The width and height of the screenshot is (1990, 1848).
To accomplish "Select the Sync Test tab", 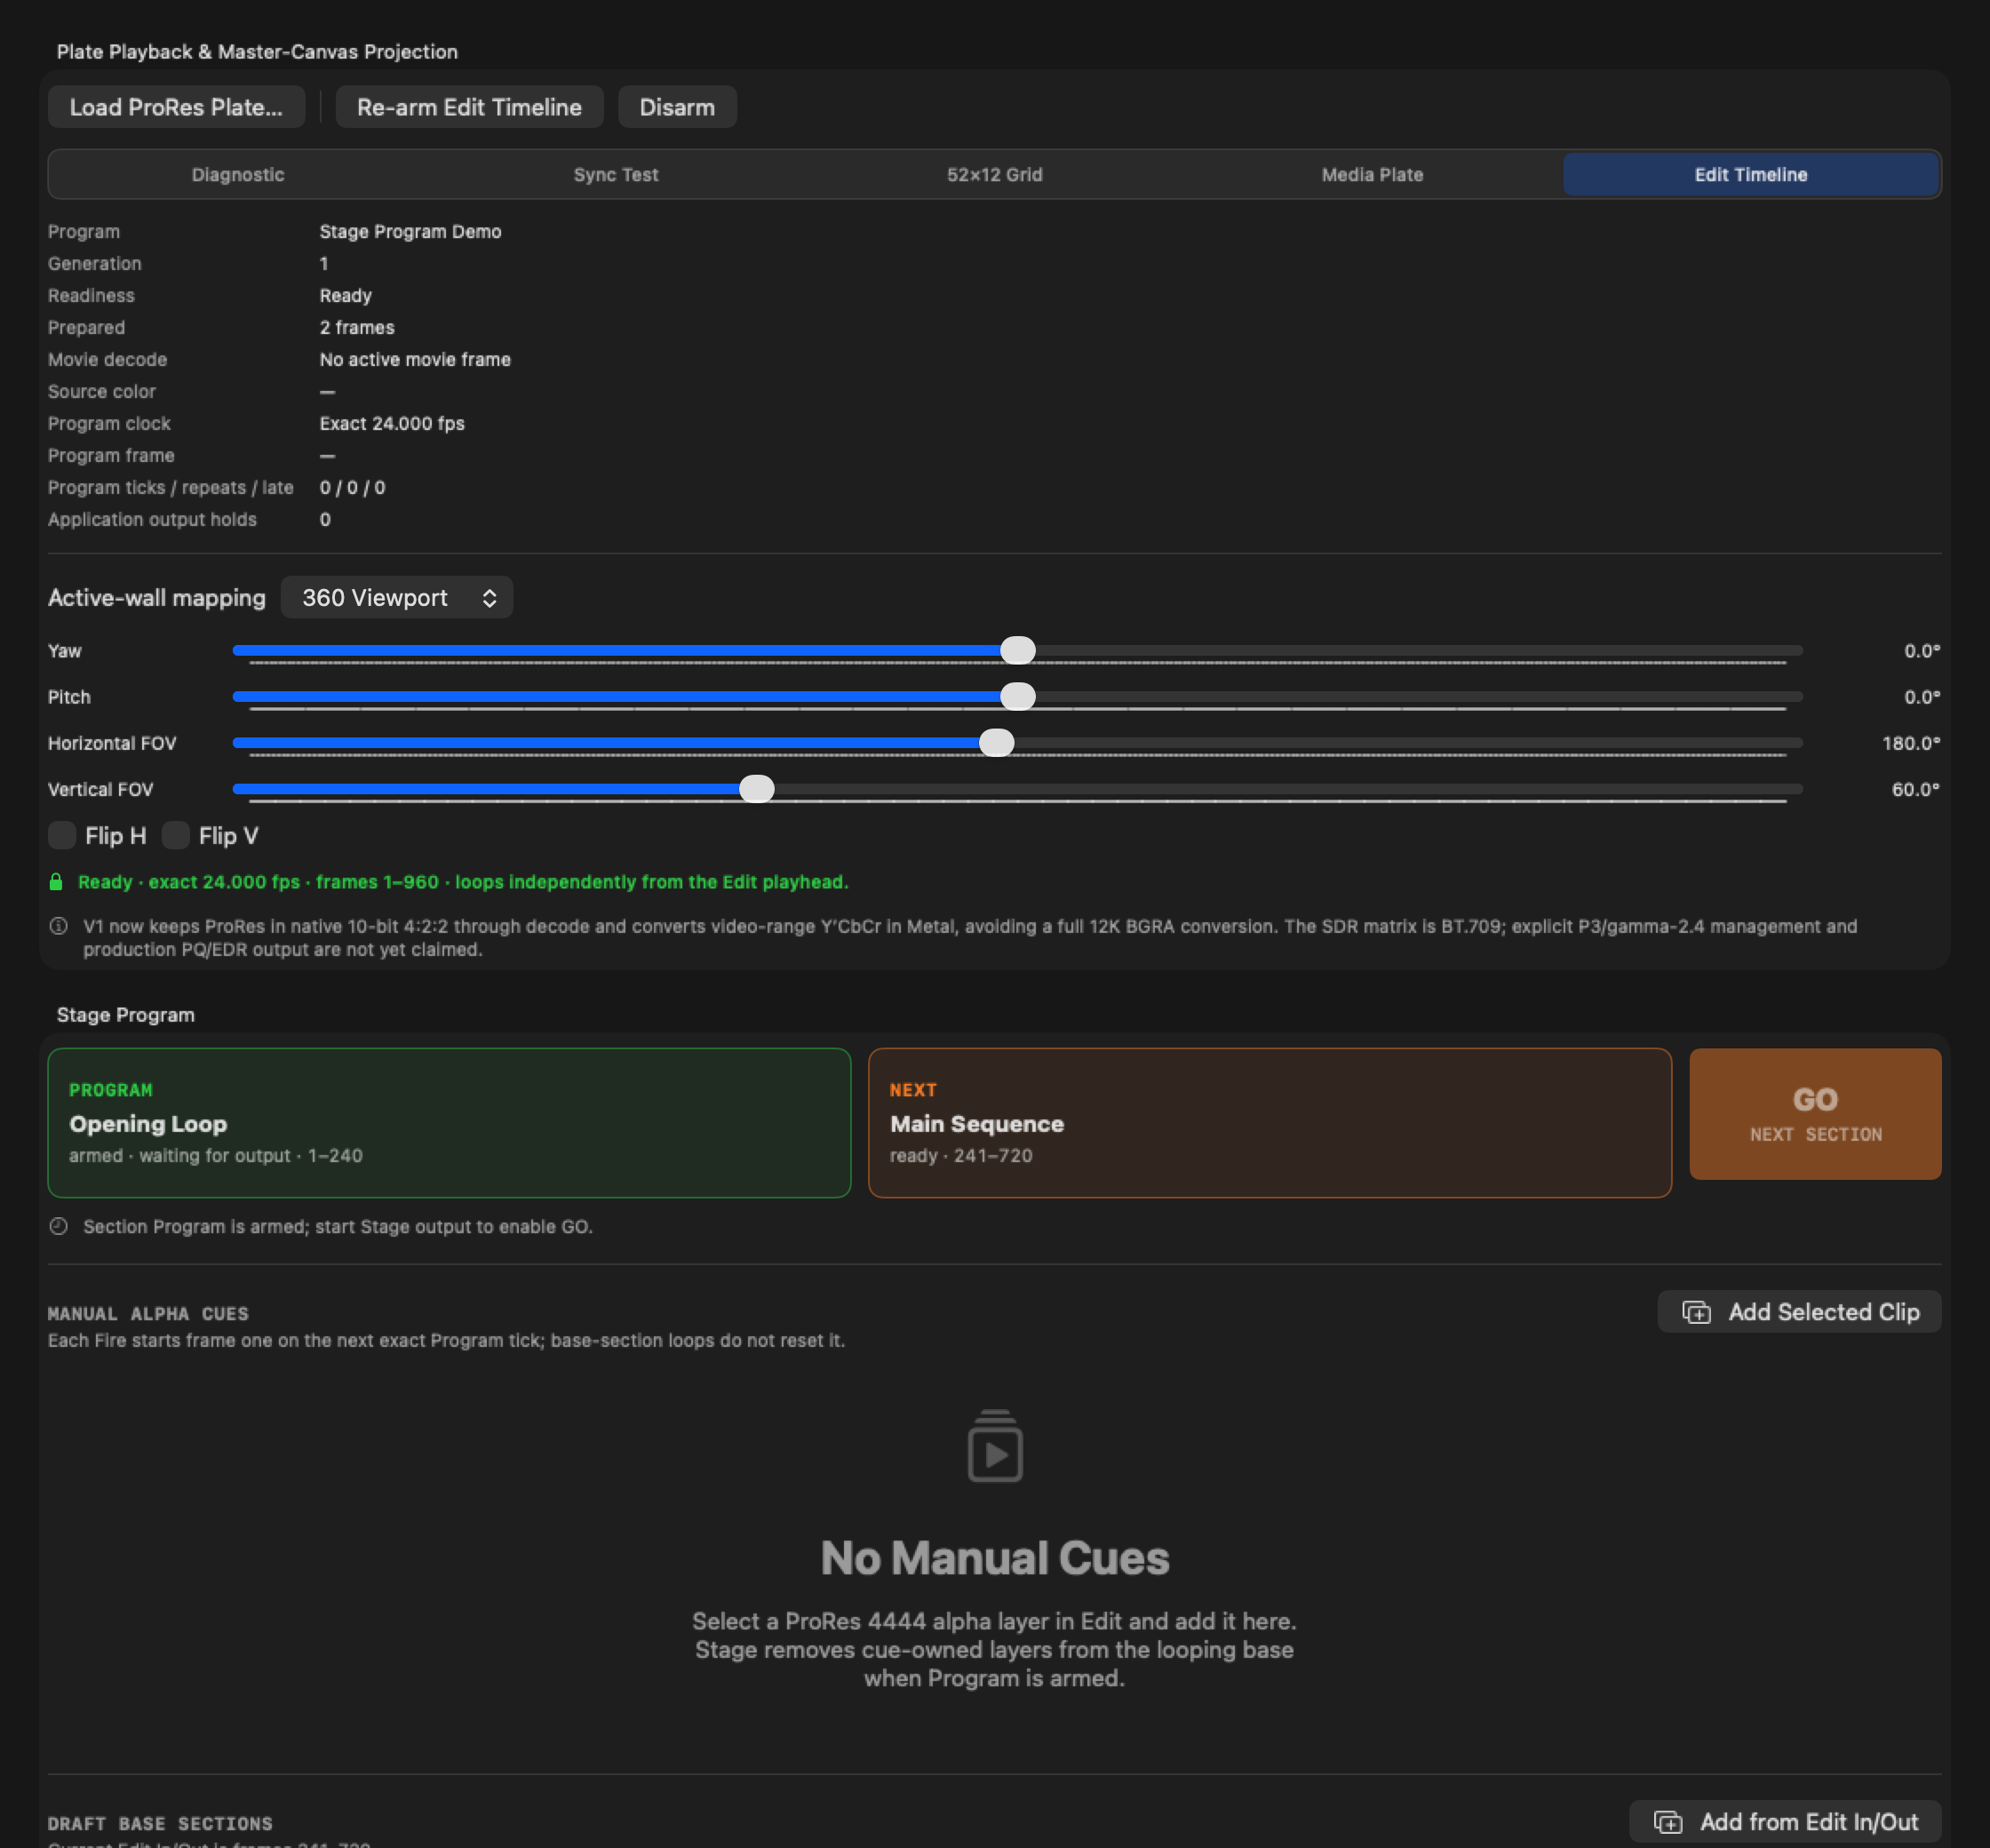I will pos(616,175).
